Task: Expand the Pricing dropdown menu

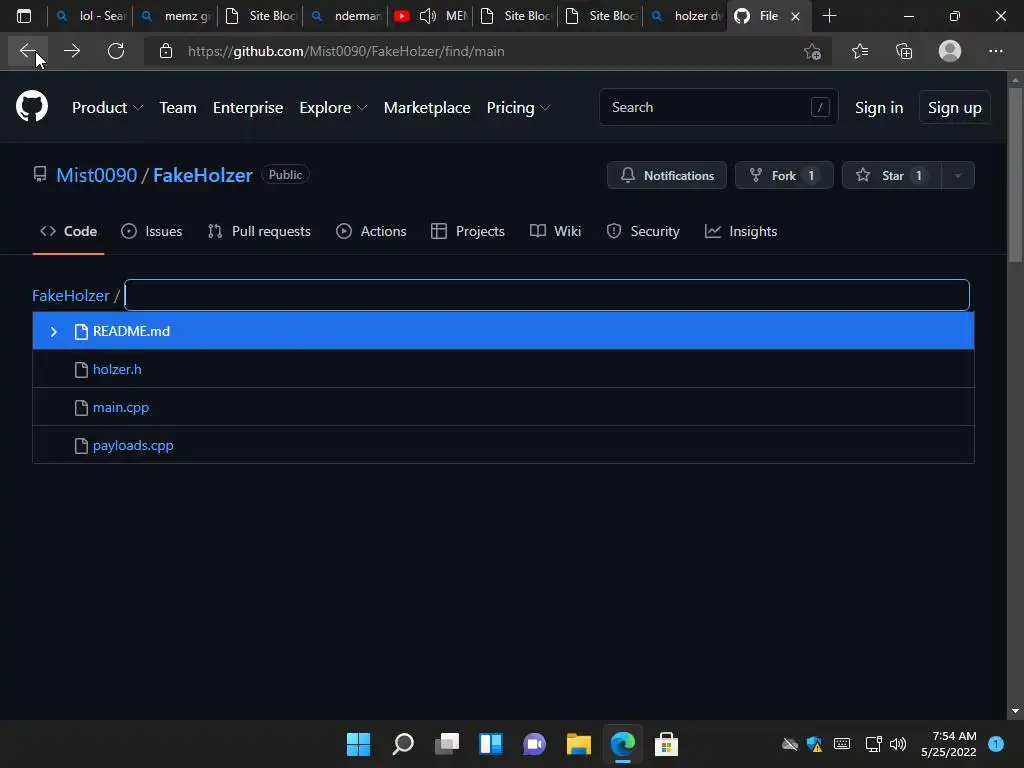Action: pyautogui.click(x=519, y=108)
